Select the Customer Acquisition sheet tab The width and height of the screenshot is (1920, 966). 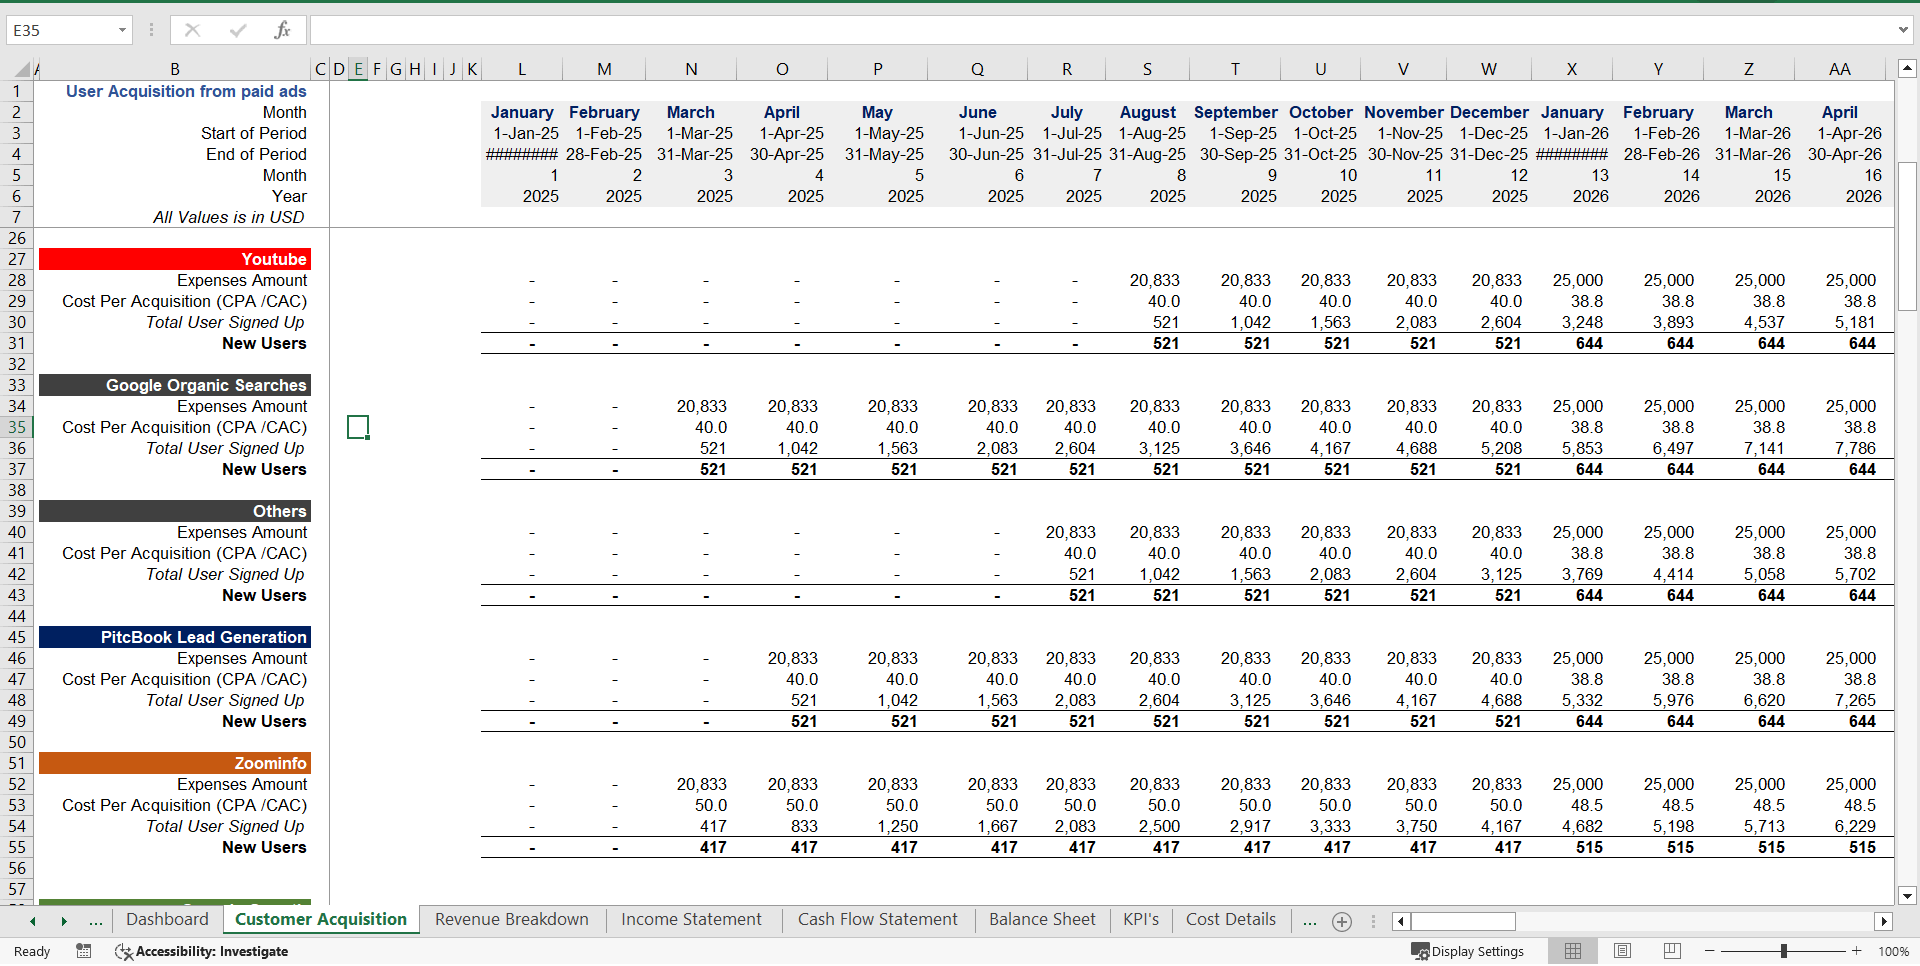(x=321, y=920)
